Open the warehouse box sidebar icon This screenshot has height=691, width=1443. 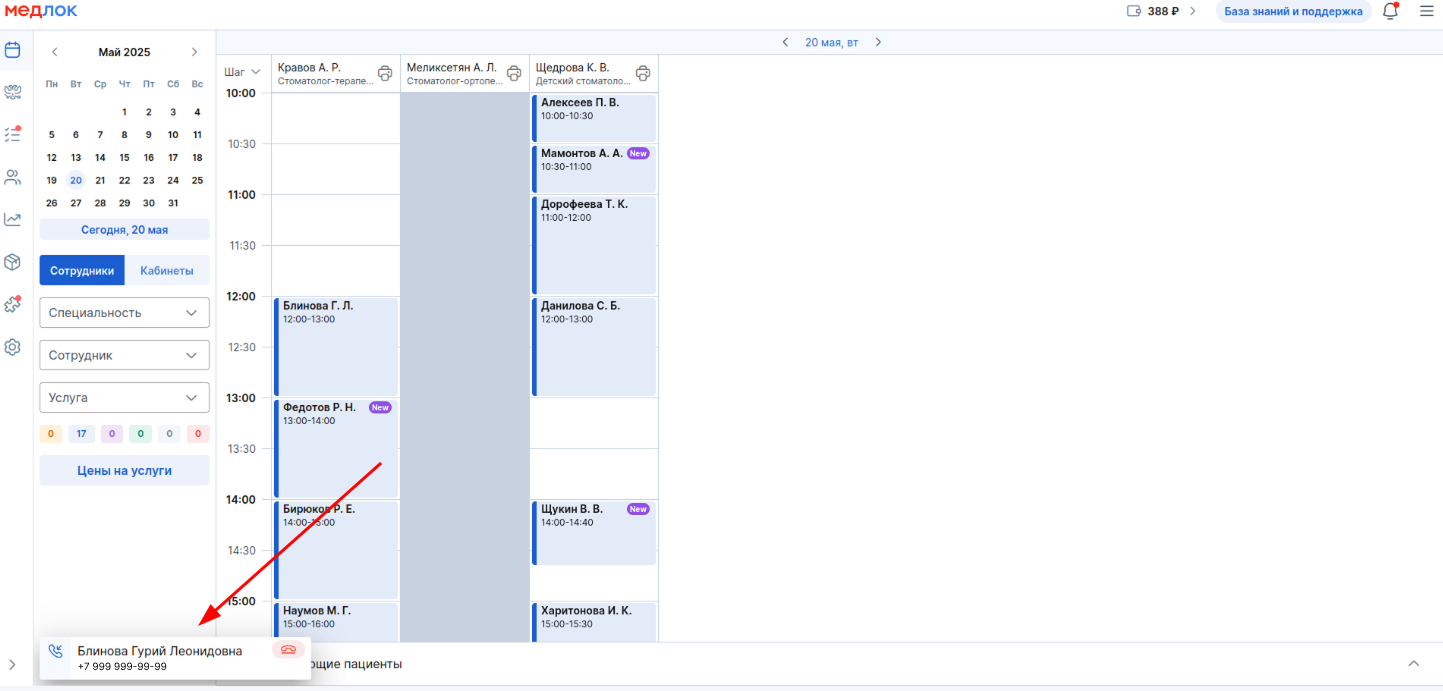point(13,262)
